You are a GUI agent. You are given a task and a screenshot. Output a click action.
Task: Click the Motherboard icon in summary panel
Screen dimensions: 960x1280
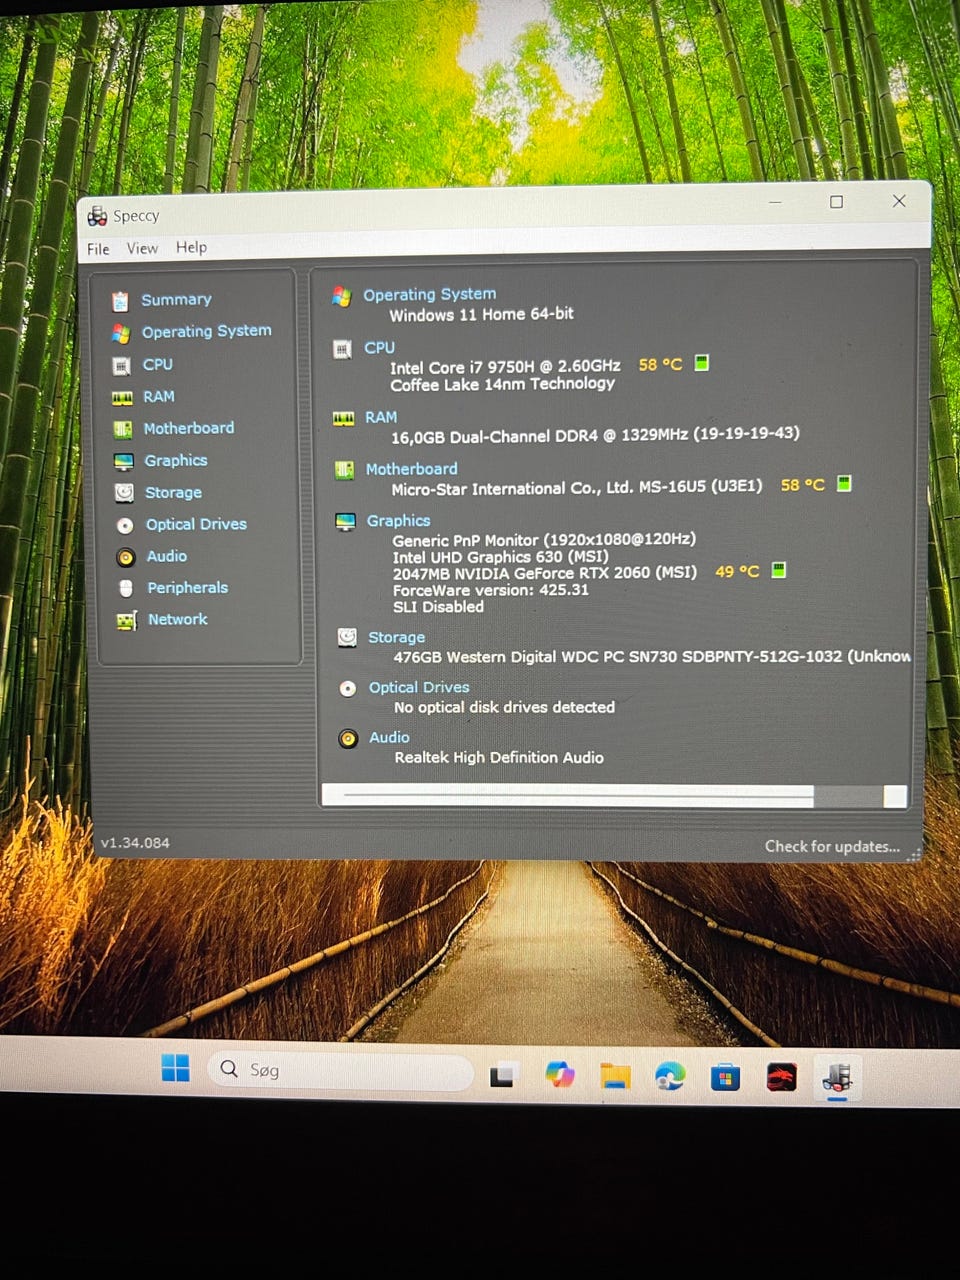(x=345, y=470)
